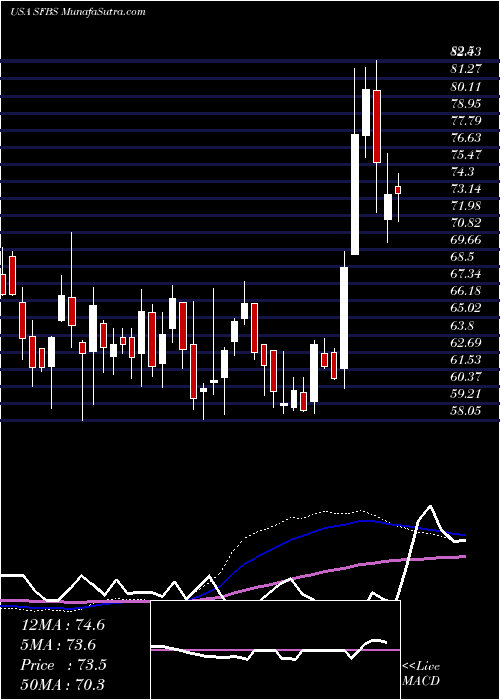Click the <<Live MACD label

(421, 674)
